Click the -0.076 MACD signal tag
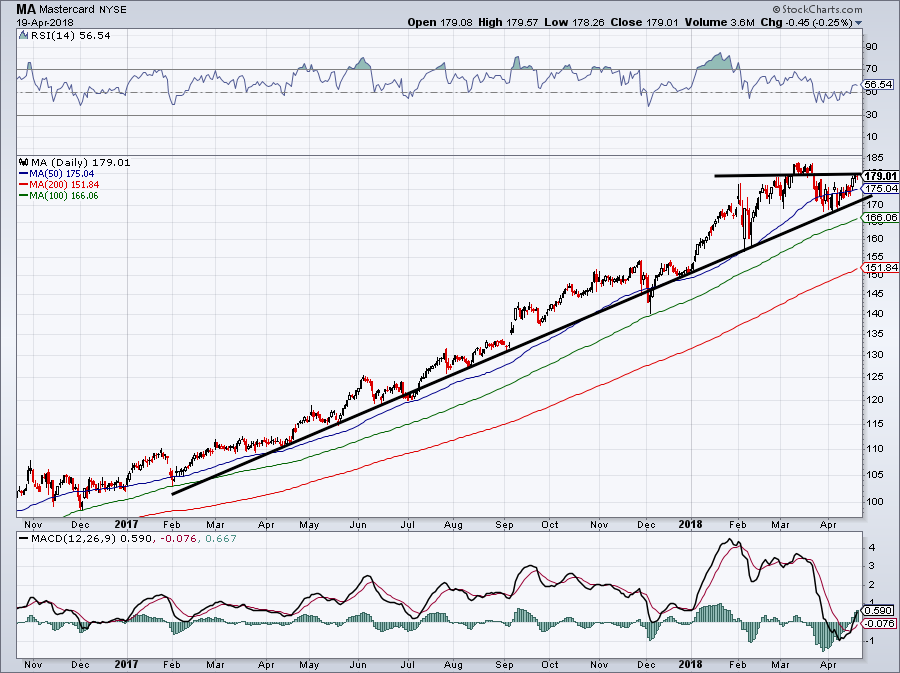 pos(880,623)
